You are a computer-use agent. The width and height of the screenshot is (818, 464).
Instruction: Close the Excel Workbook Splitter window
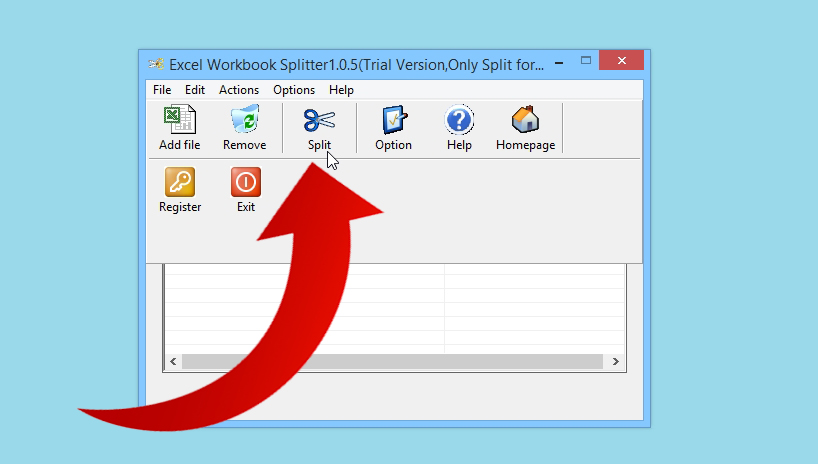tap(621, 61)
